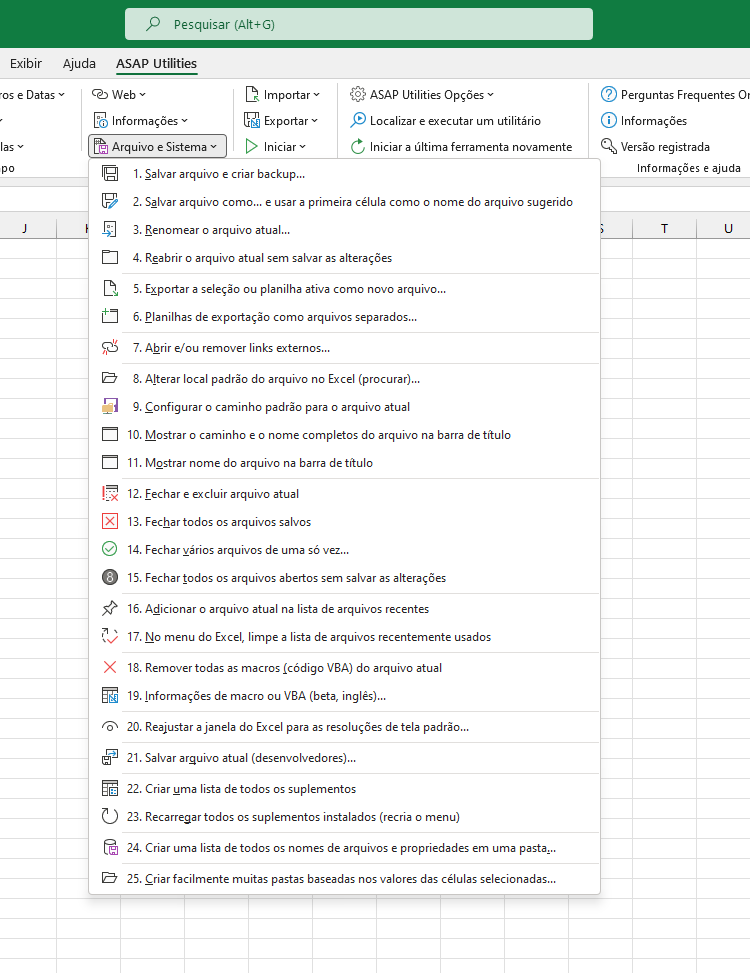Image resolution: width=750 pixels, height=973 pixels.
Task: Open the Exportar dropdown
Action: (x=282, y=120)
